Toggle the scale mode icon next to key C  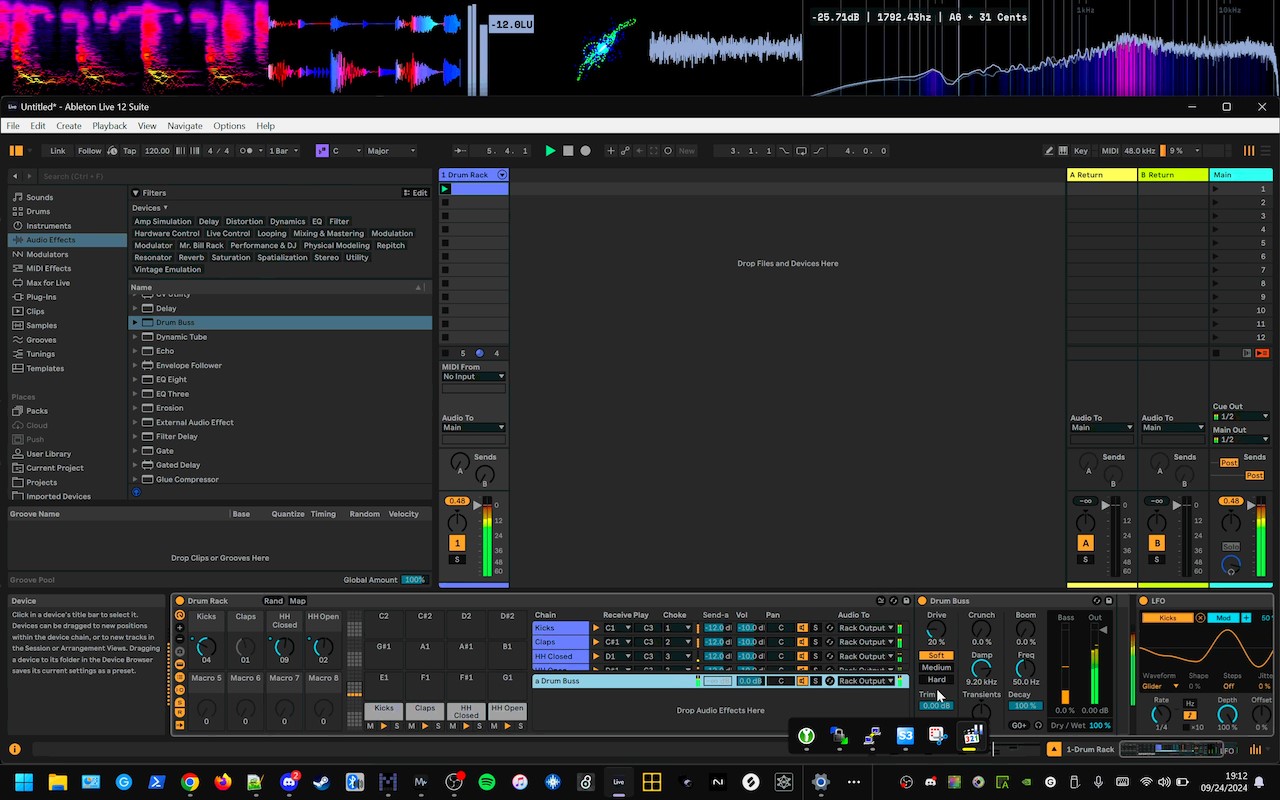322,151
